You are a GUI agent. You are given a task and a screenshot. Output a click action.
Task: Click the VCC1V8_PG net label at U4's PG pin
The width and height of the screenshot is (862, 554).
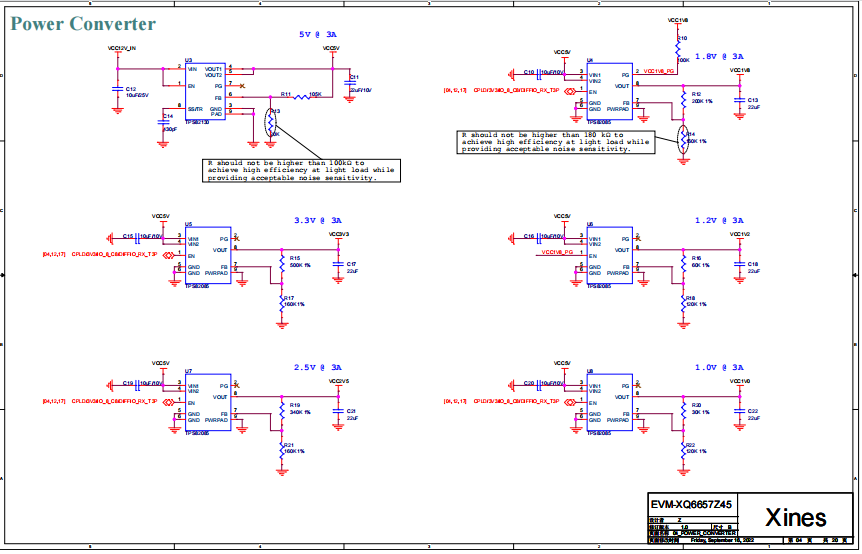point(658,71)
